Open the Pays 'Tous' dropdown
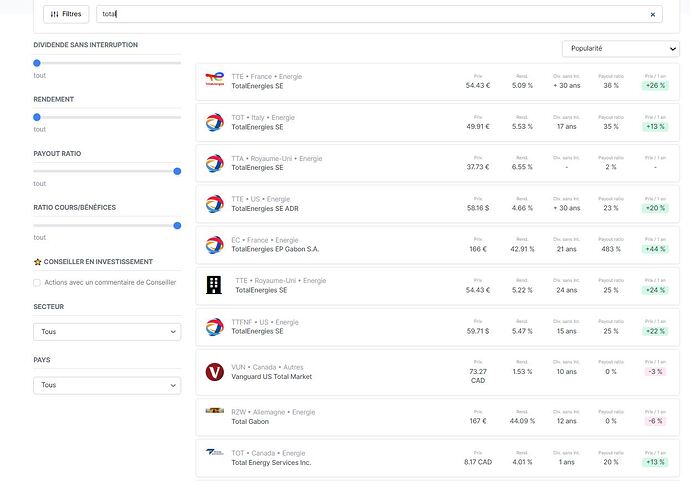 tap(107, 385)
